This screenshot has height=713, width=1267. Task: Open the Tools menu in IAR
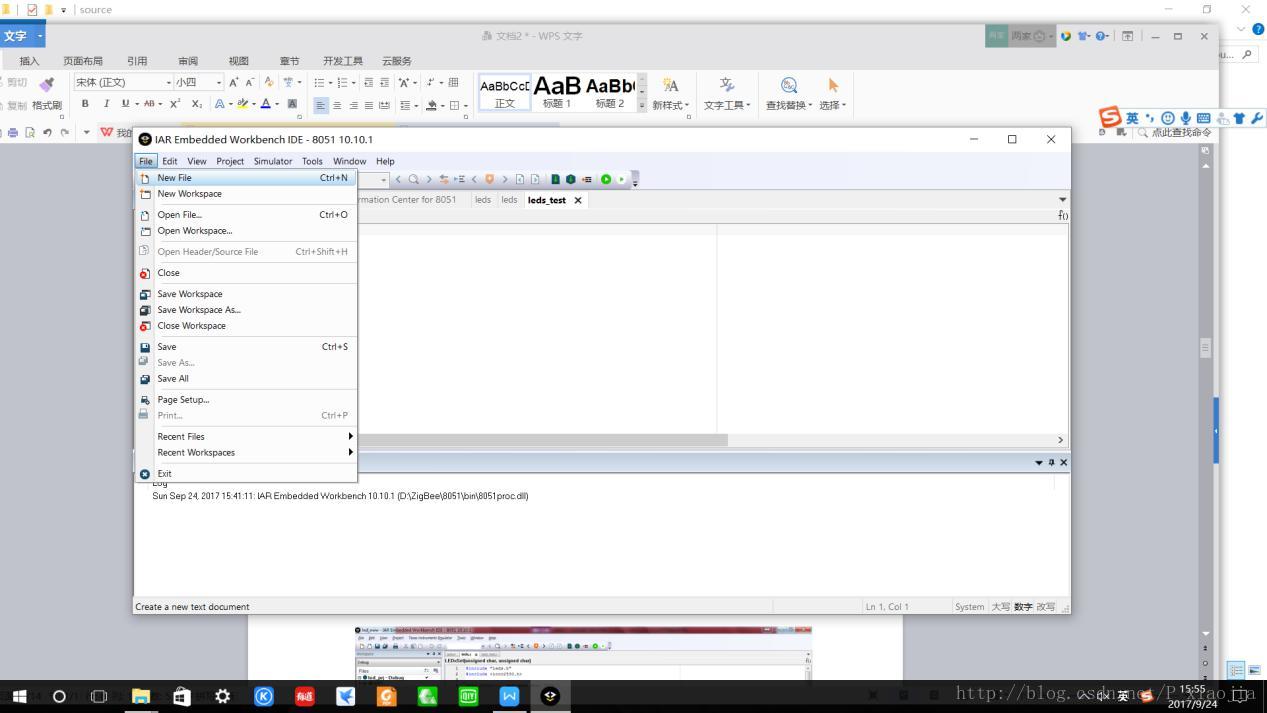(312, 161)
